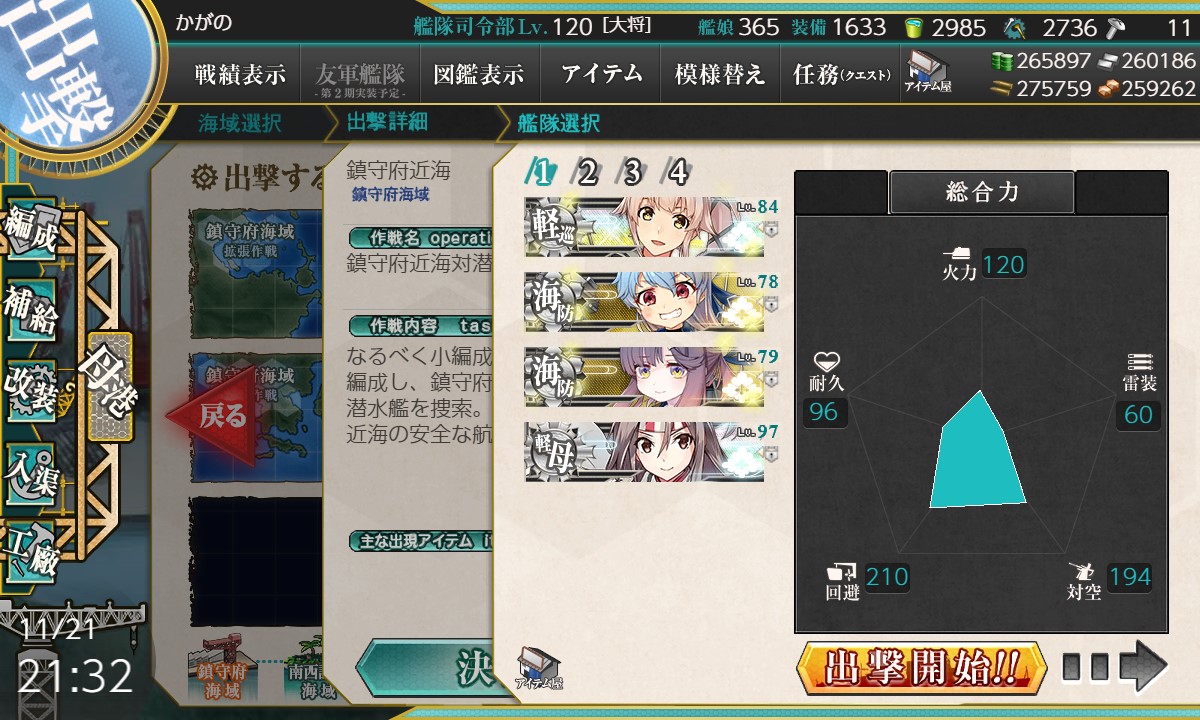Viewport: 1200px width, 720px height.
Task: Return to 母港 home port
Action: [x=109, y=387]
